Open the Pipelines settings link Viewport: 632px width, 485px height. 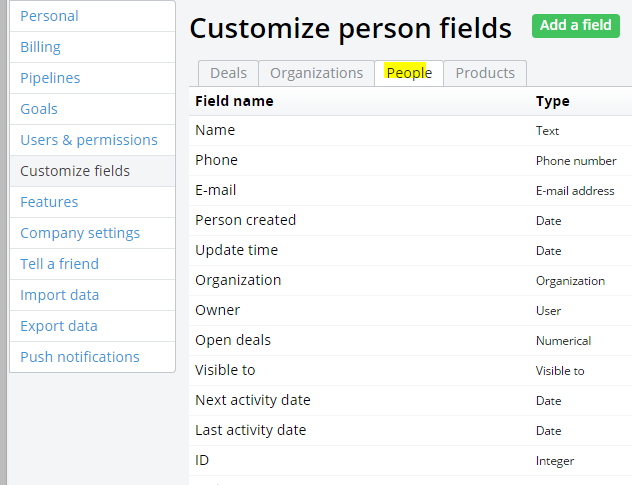92,78
